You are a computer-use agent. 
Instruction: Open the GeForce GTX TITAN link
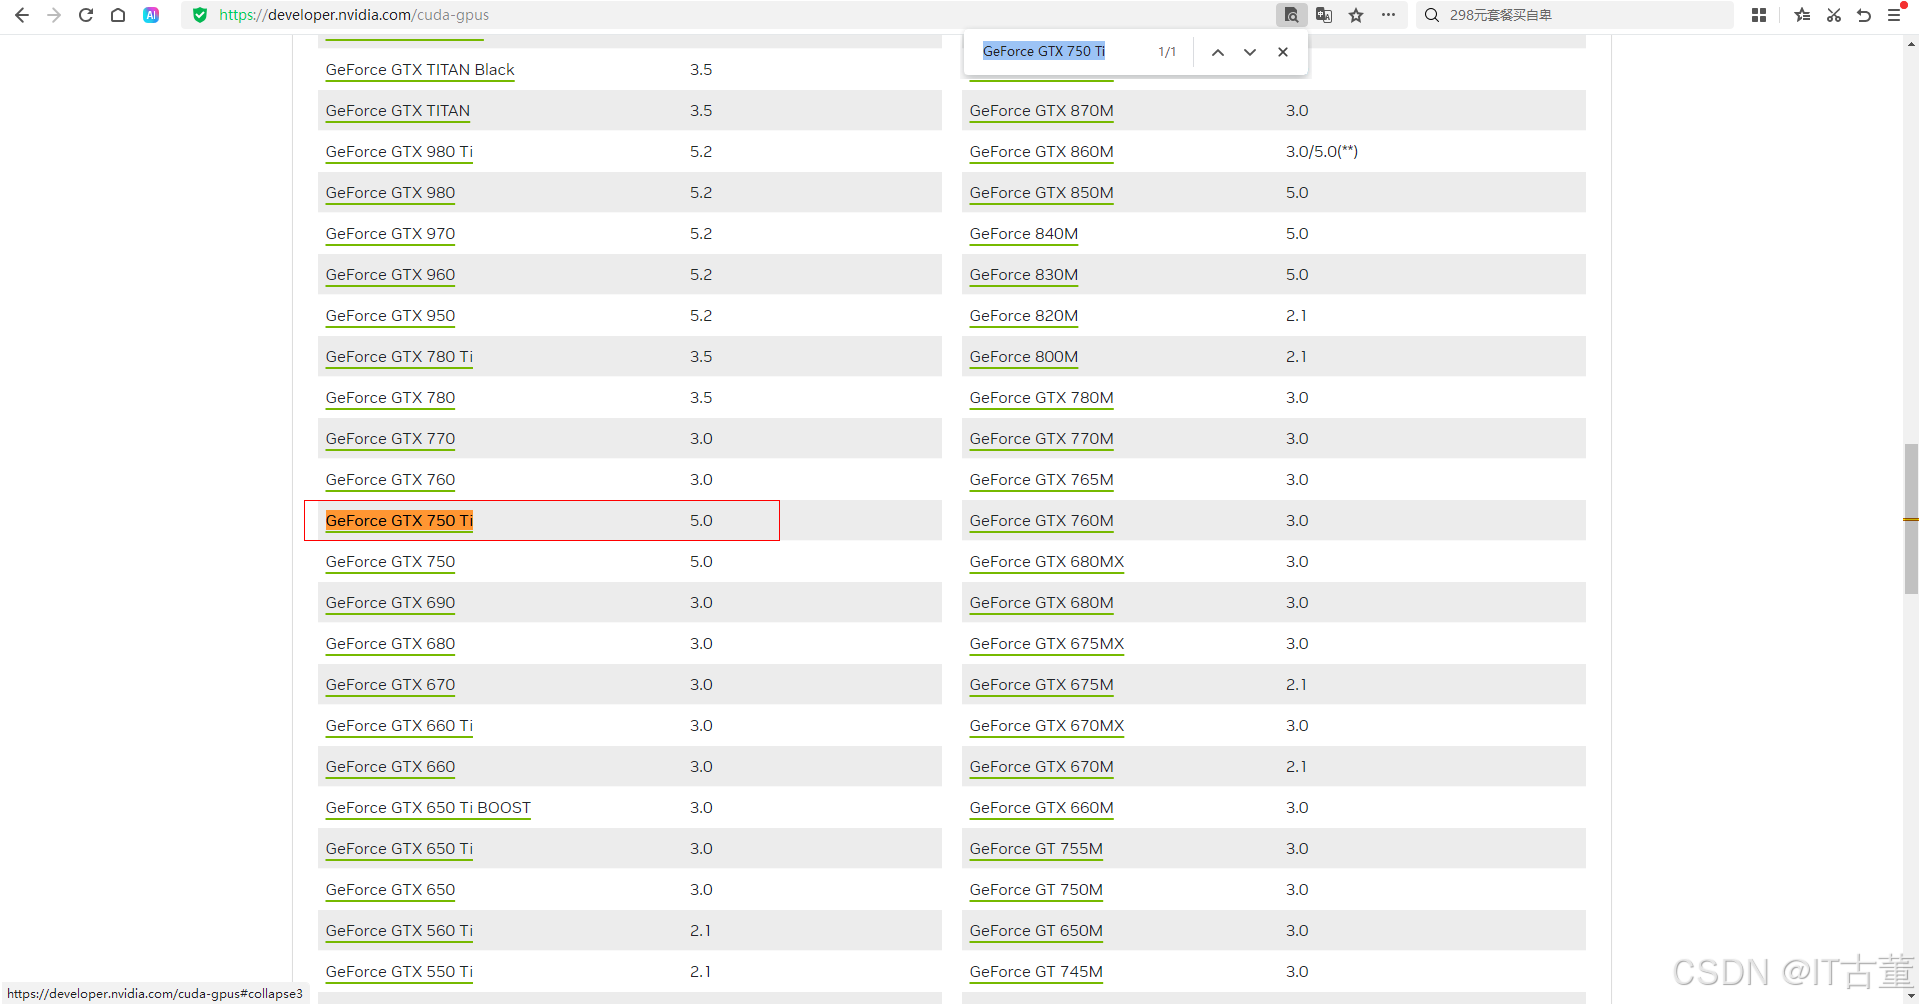coord(398,111)
